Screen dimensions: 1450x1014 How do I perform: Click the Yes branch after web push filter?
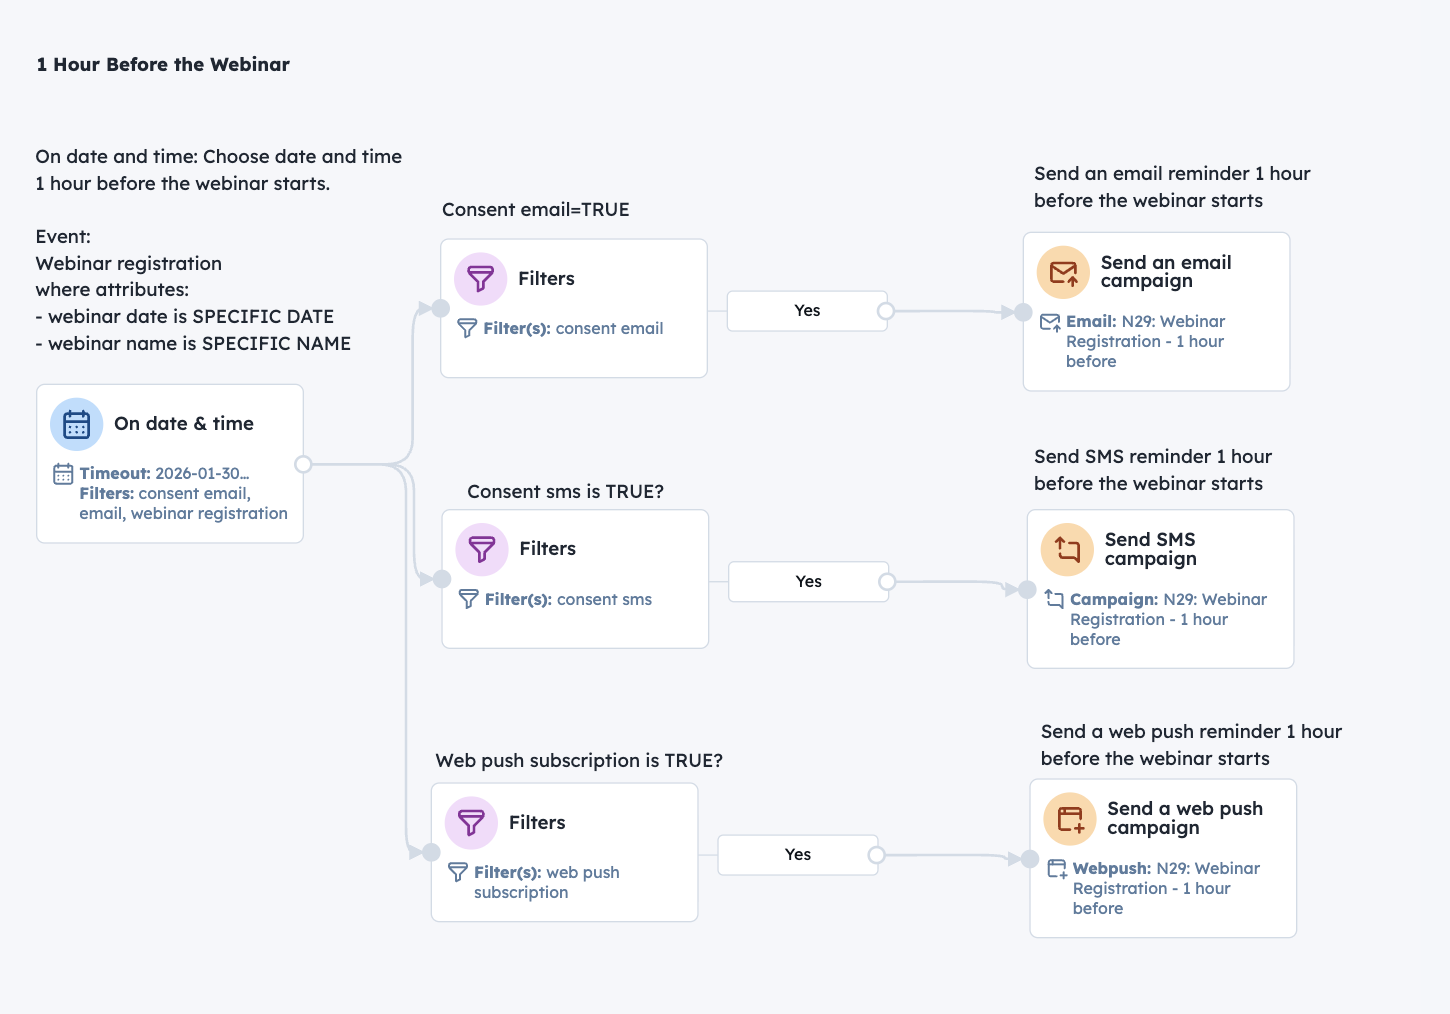pyautogui.click(x=797, y=855)
